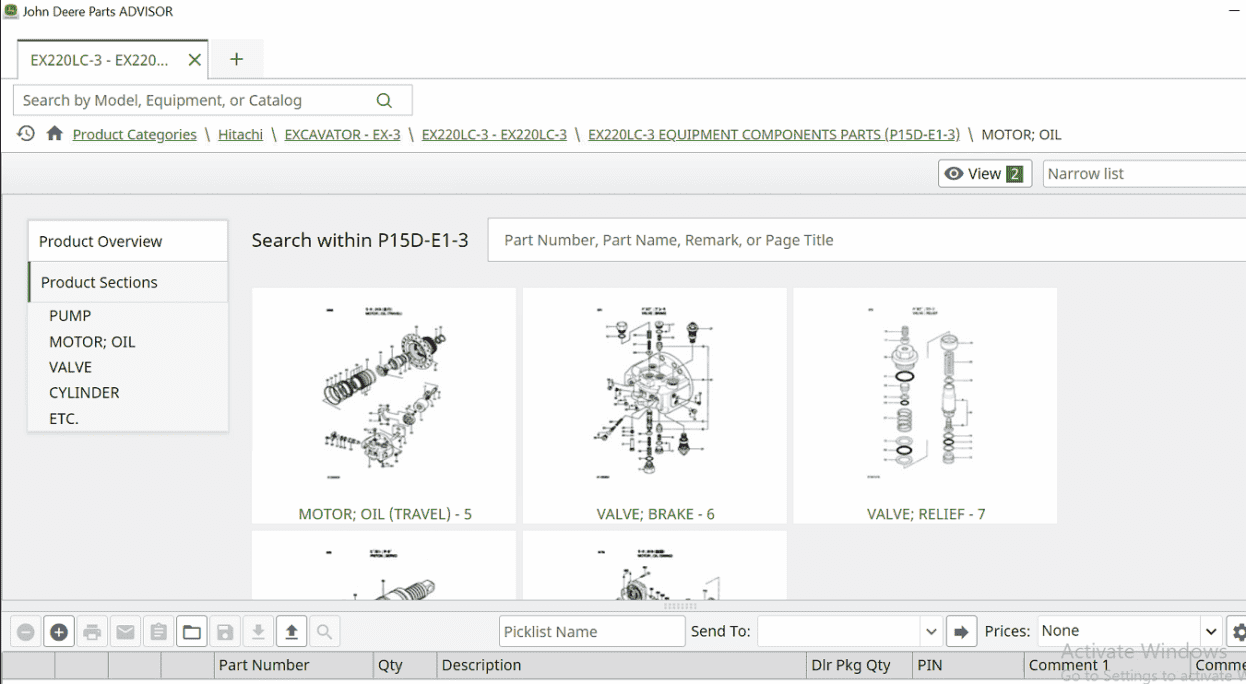Open the VALVE section

point(70,367)
